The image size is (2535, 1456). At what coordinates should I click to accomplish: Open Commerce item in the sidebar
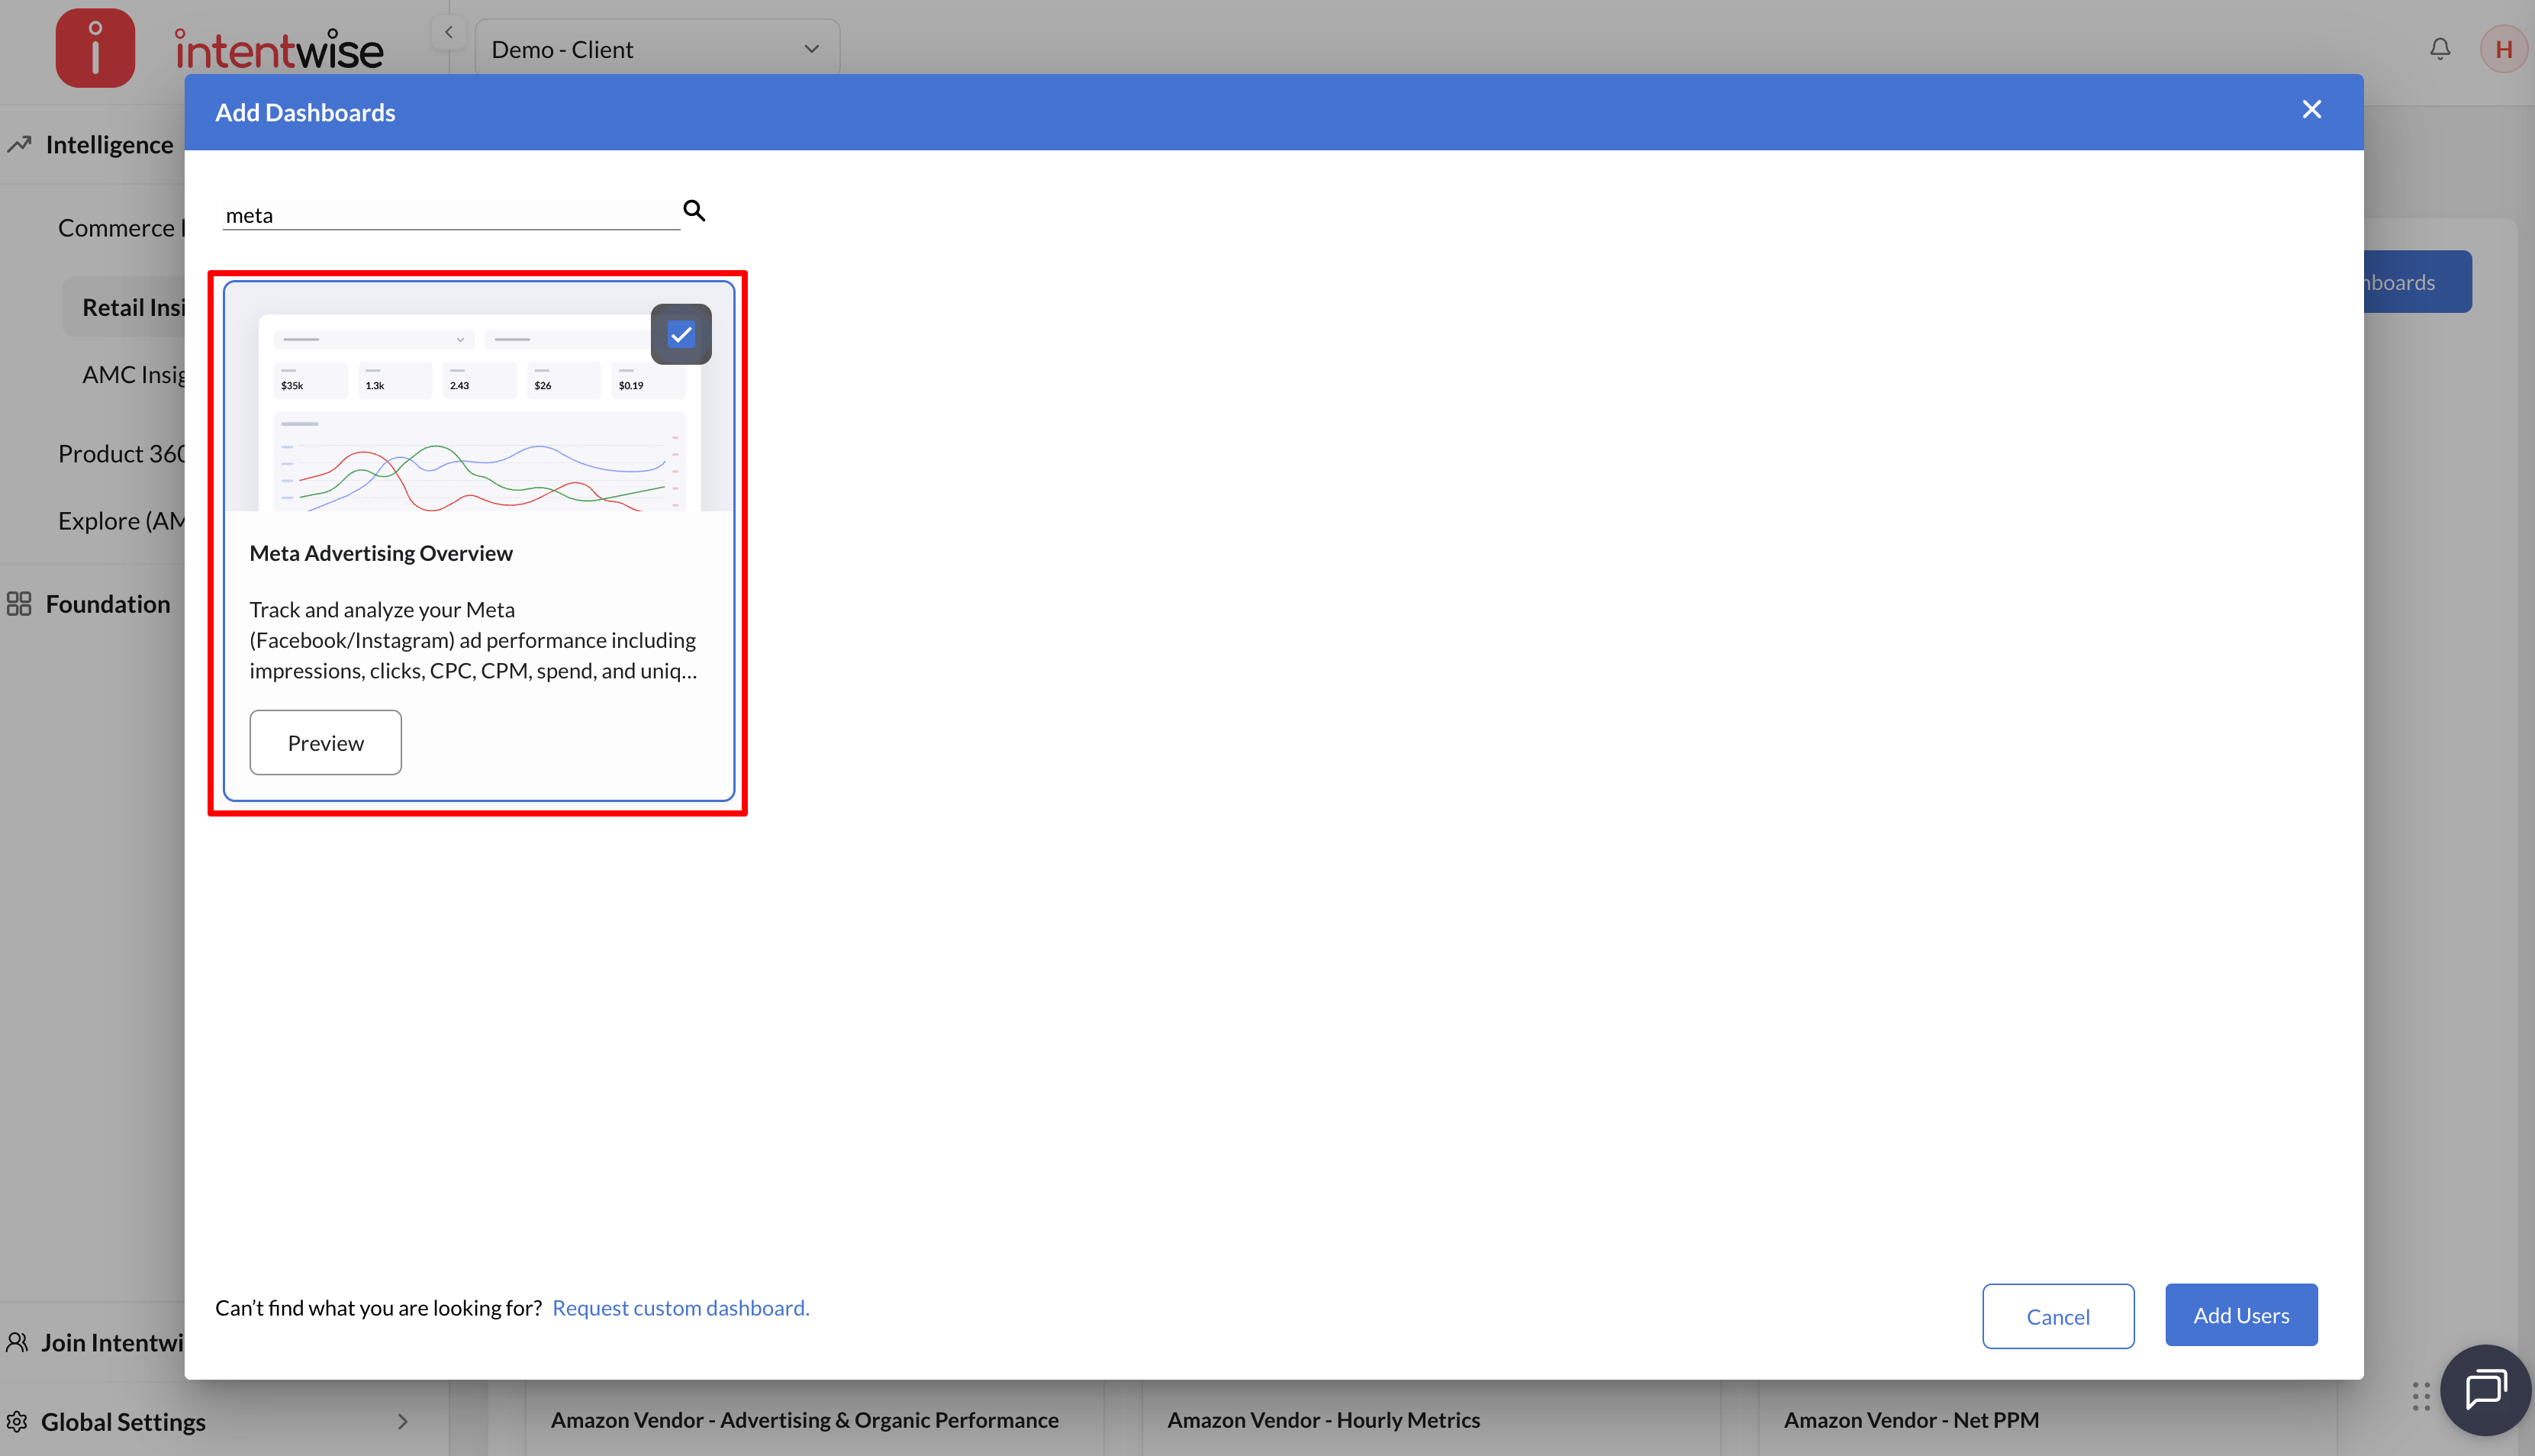(x=122, y=228)
